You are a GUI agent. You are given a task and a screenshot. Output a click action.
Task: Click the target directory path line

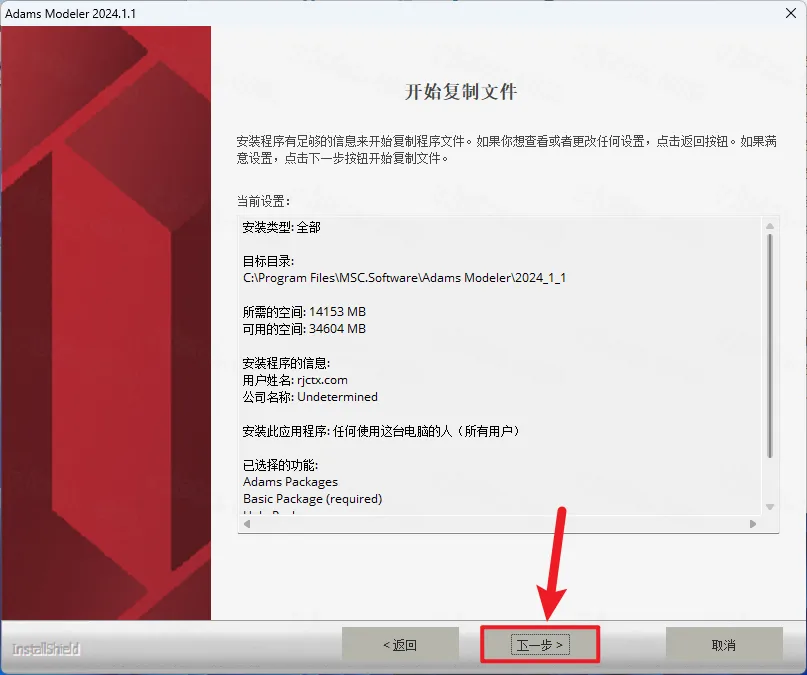405,277
